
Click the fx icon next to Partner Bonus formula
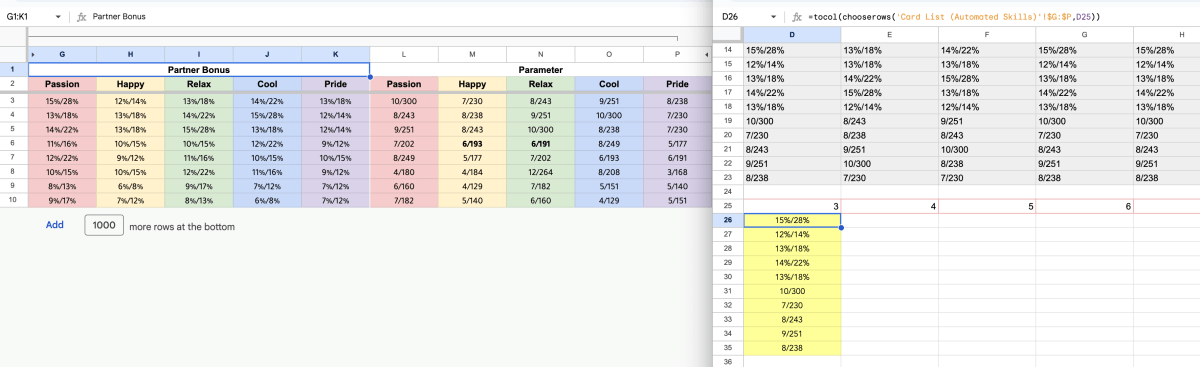coord(82,18)
